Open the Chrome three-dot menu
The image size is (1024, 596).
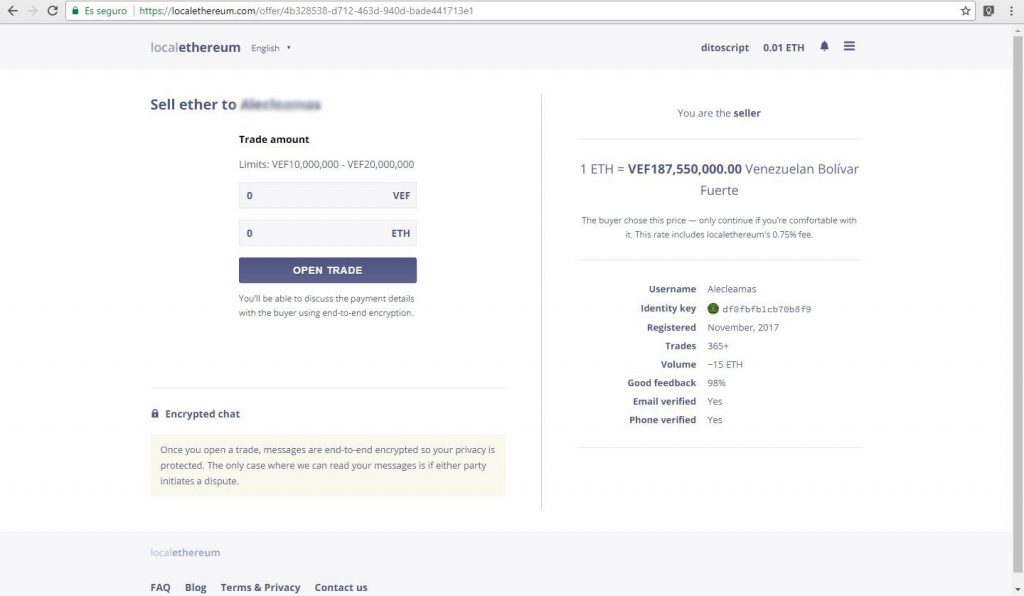pyautogui.click(x=1011, y=10)
